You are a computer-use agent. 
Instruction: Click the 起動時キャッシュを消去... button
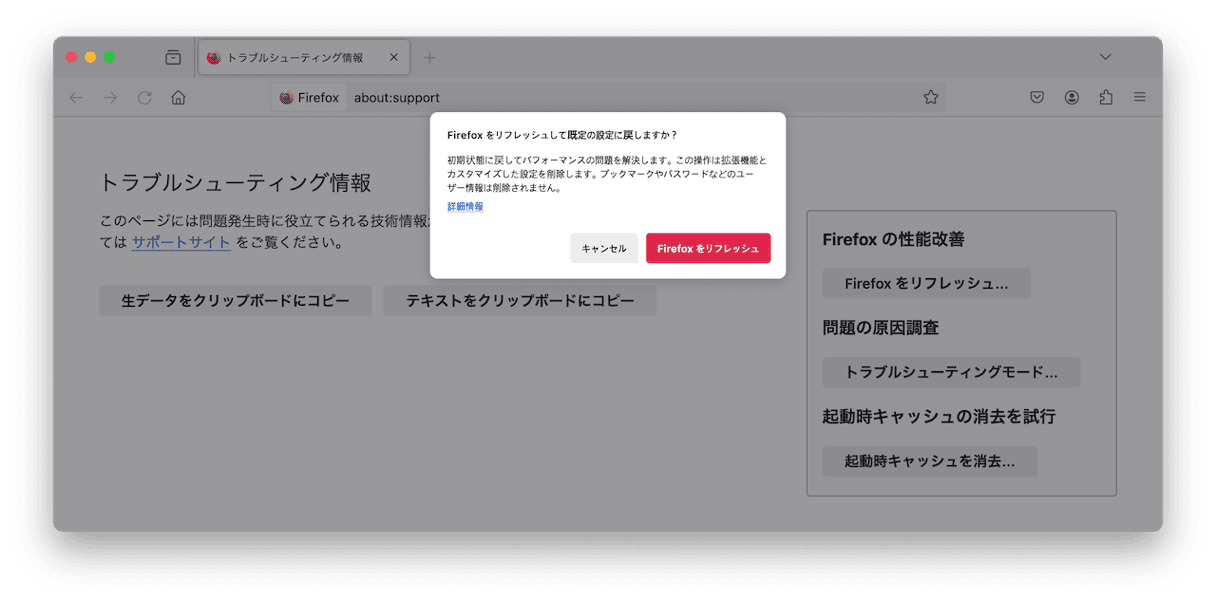[929, 461]
